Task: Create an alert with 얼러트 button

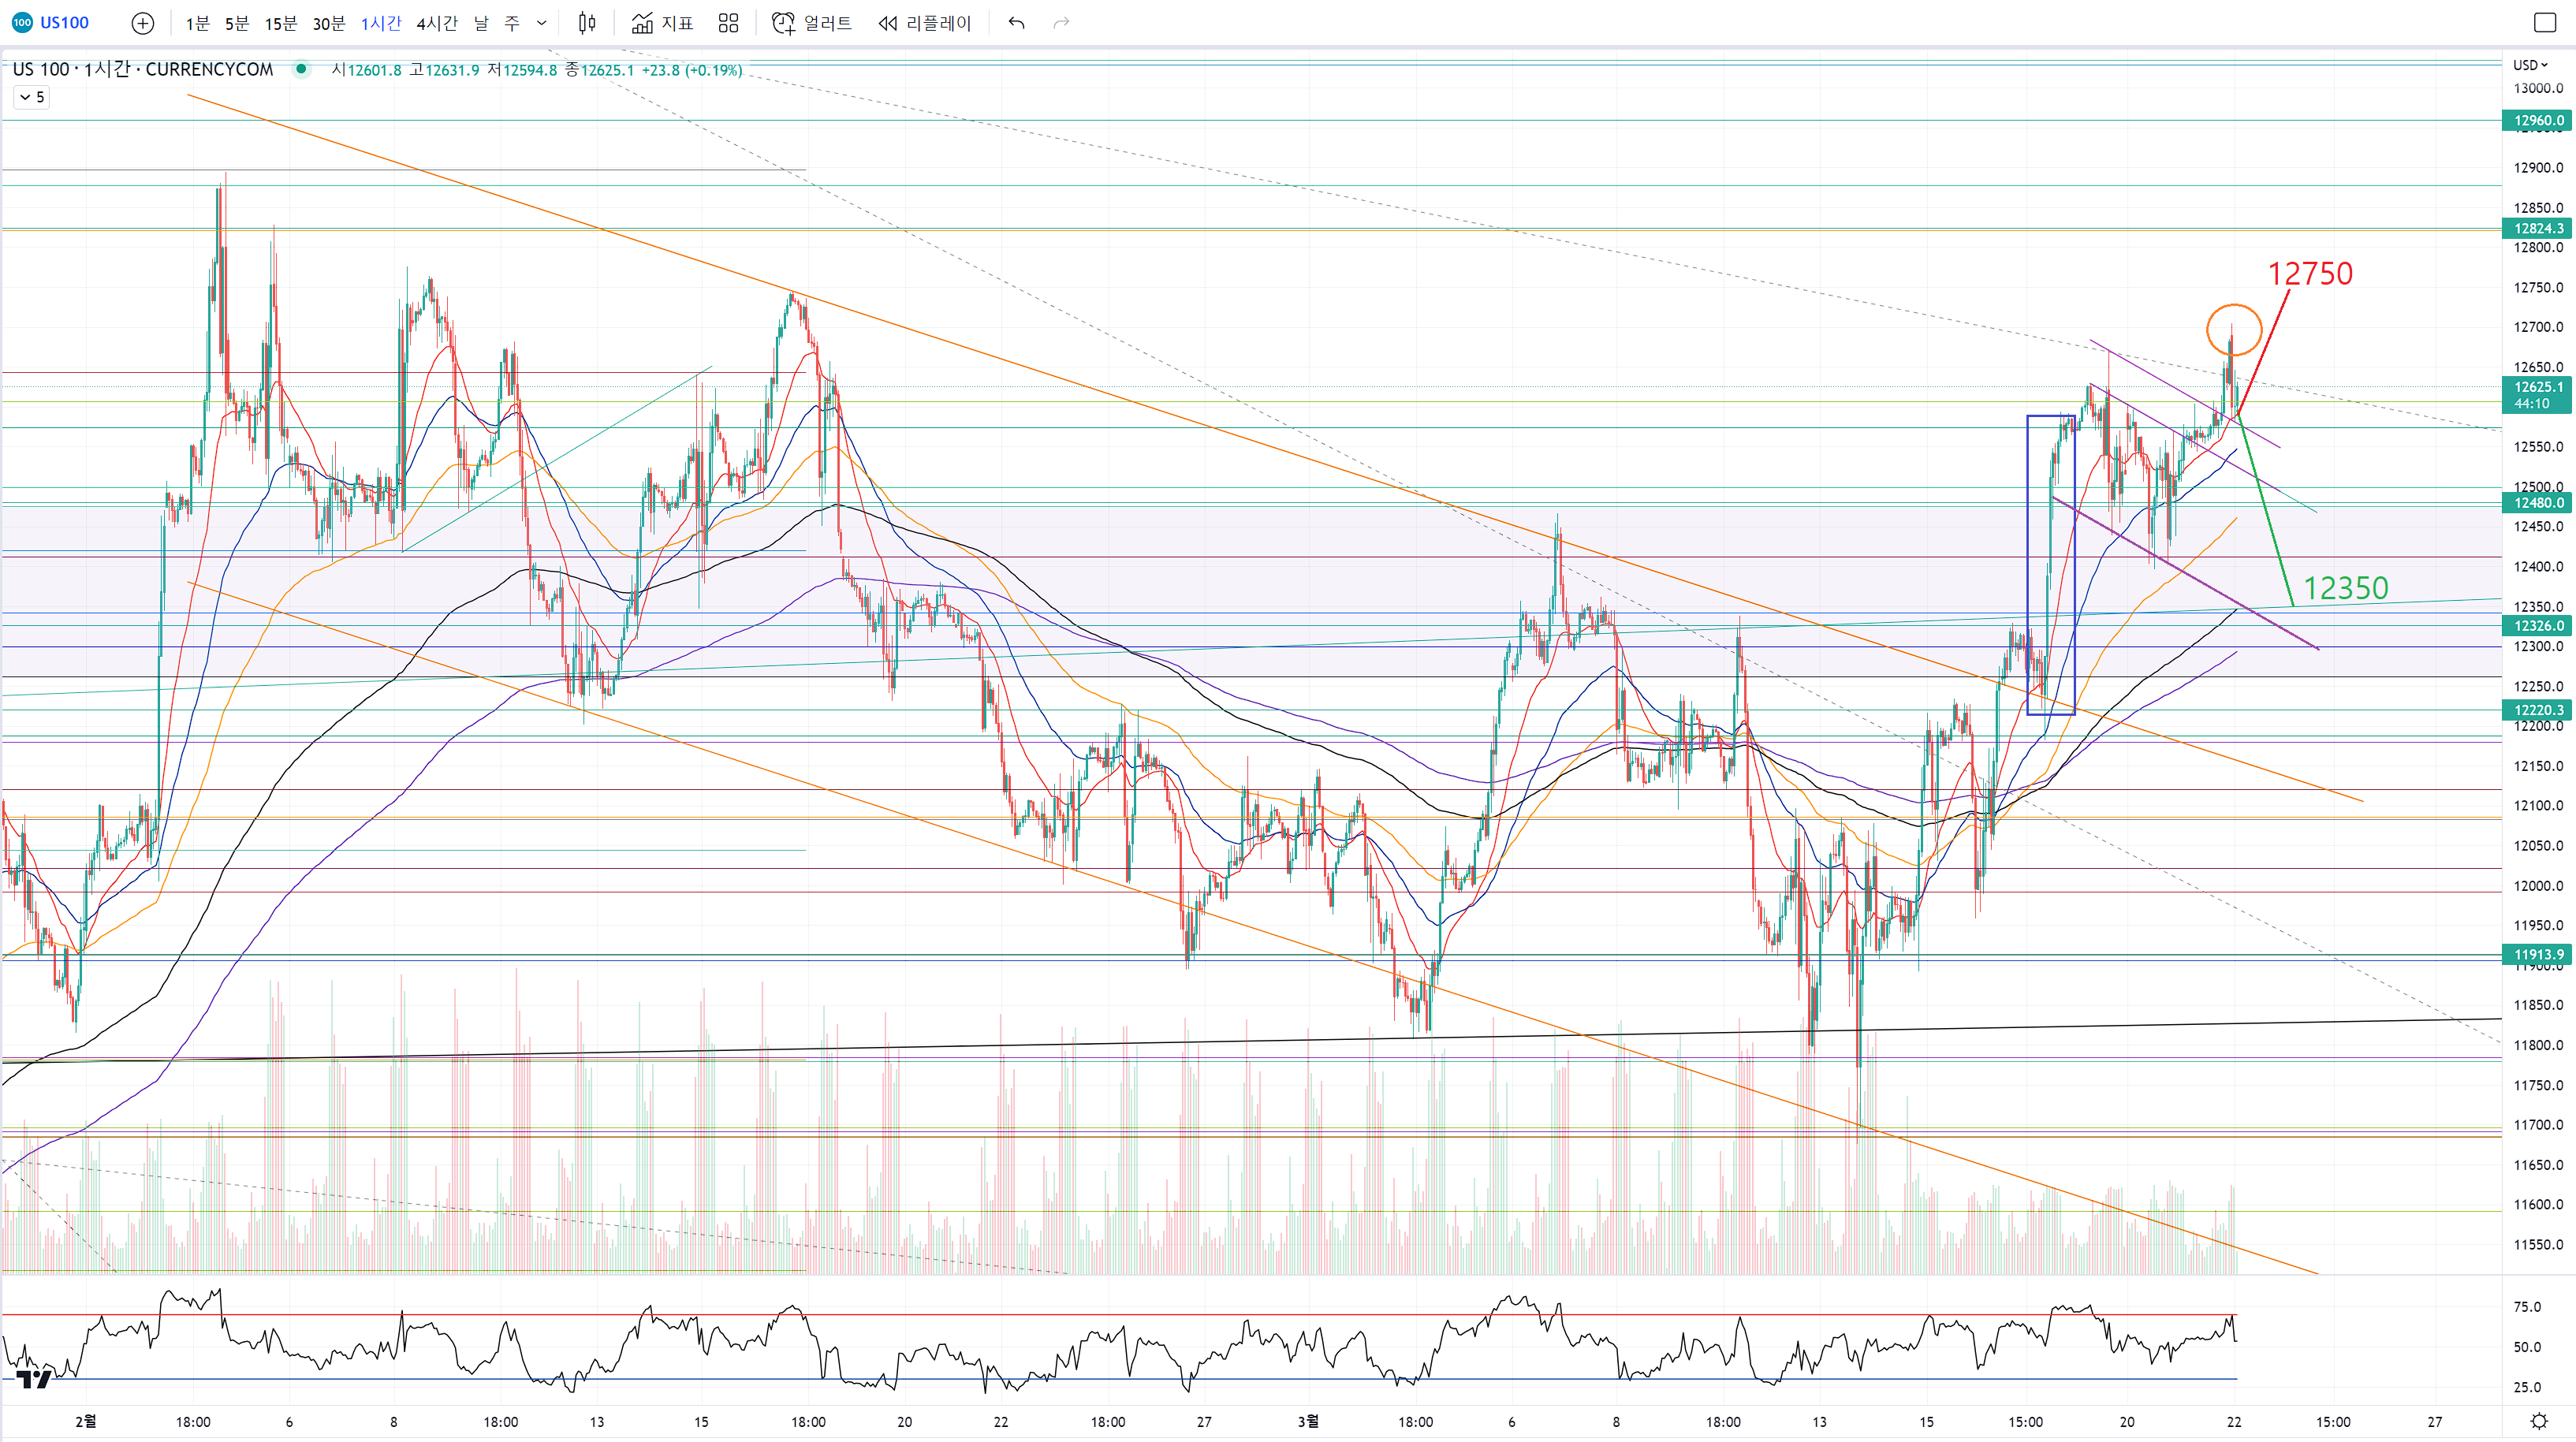Action: [x=812, y=23]
